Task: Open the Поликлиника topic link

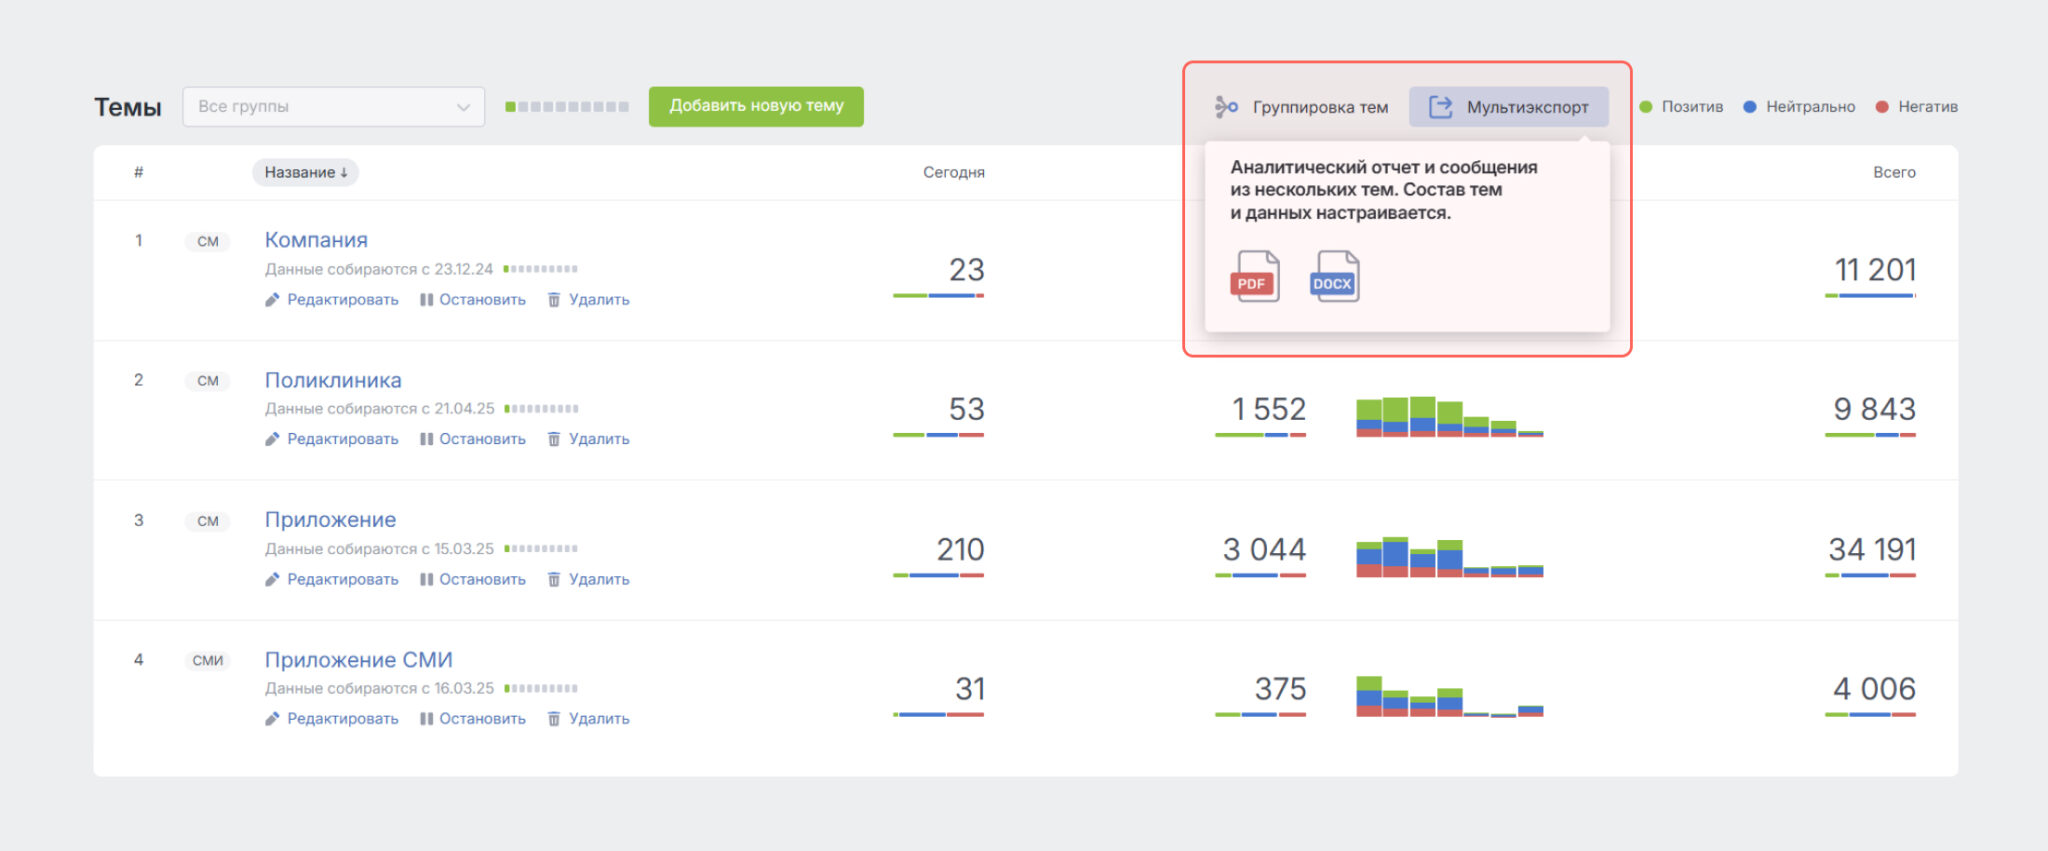Action: tap(333, 380)
